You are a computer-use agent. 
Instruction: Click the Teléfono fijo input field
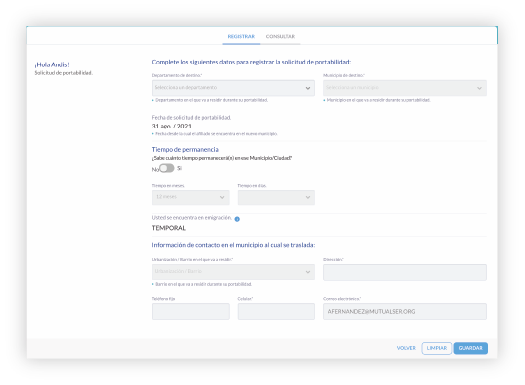pyautogui.click(x=191, y=311)
